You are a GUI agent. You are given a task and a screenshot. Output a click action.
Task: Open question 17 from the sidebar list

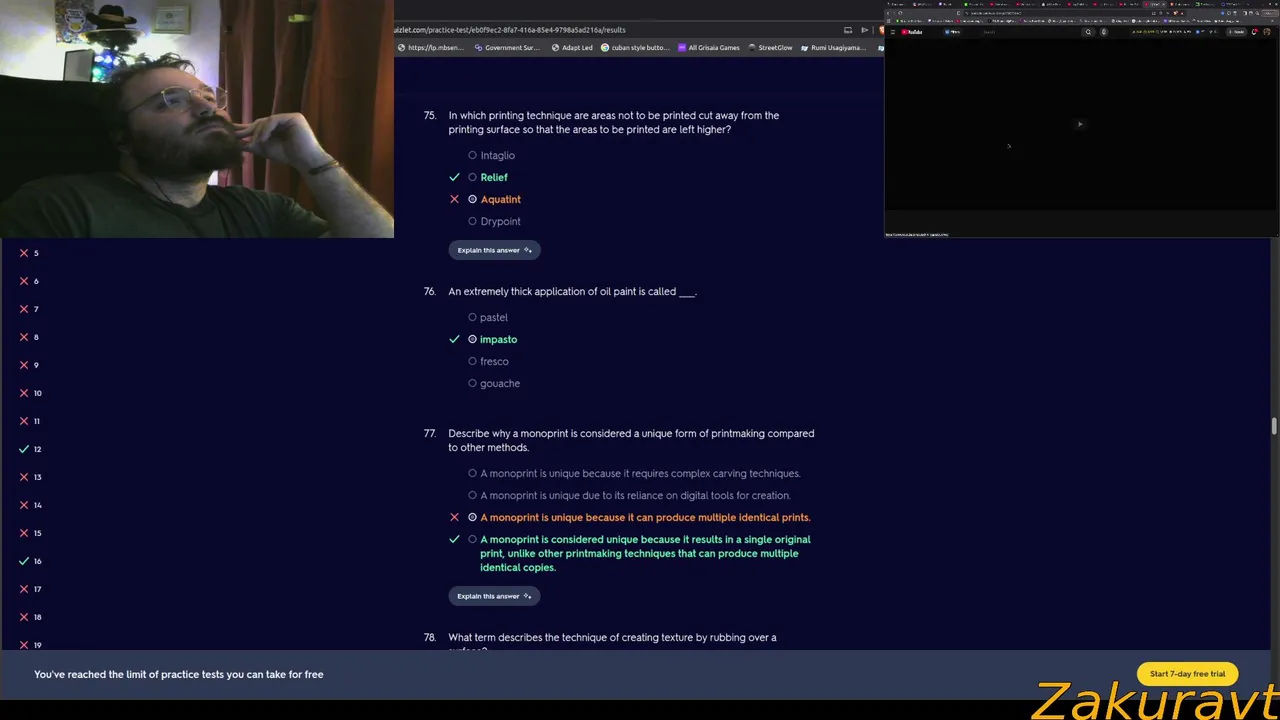[31, 589]
